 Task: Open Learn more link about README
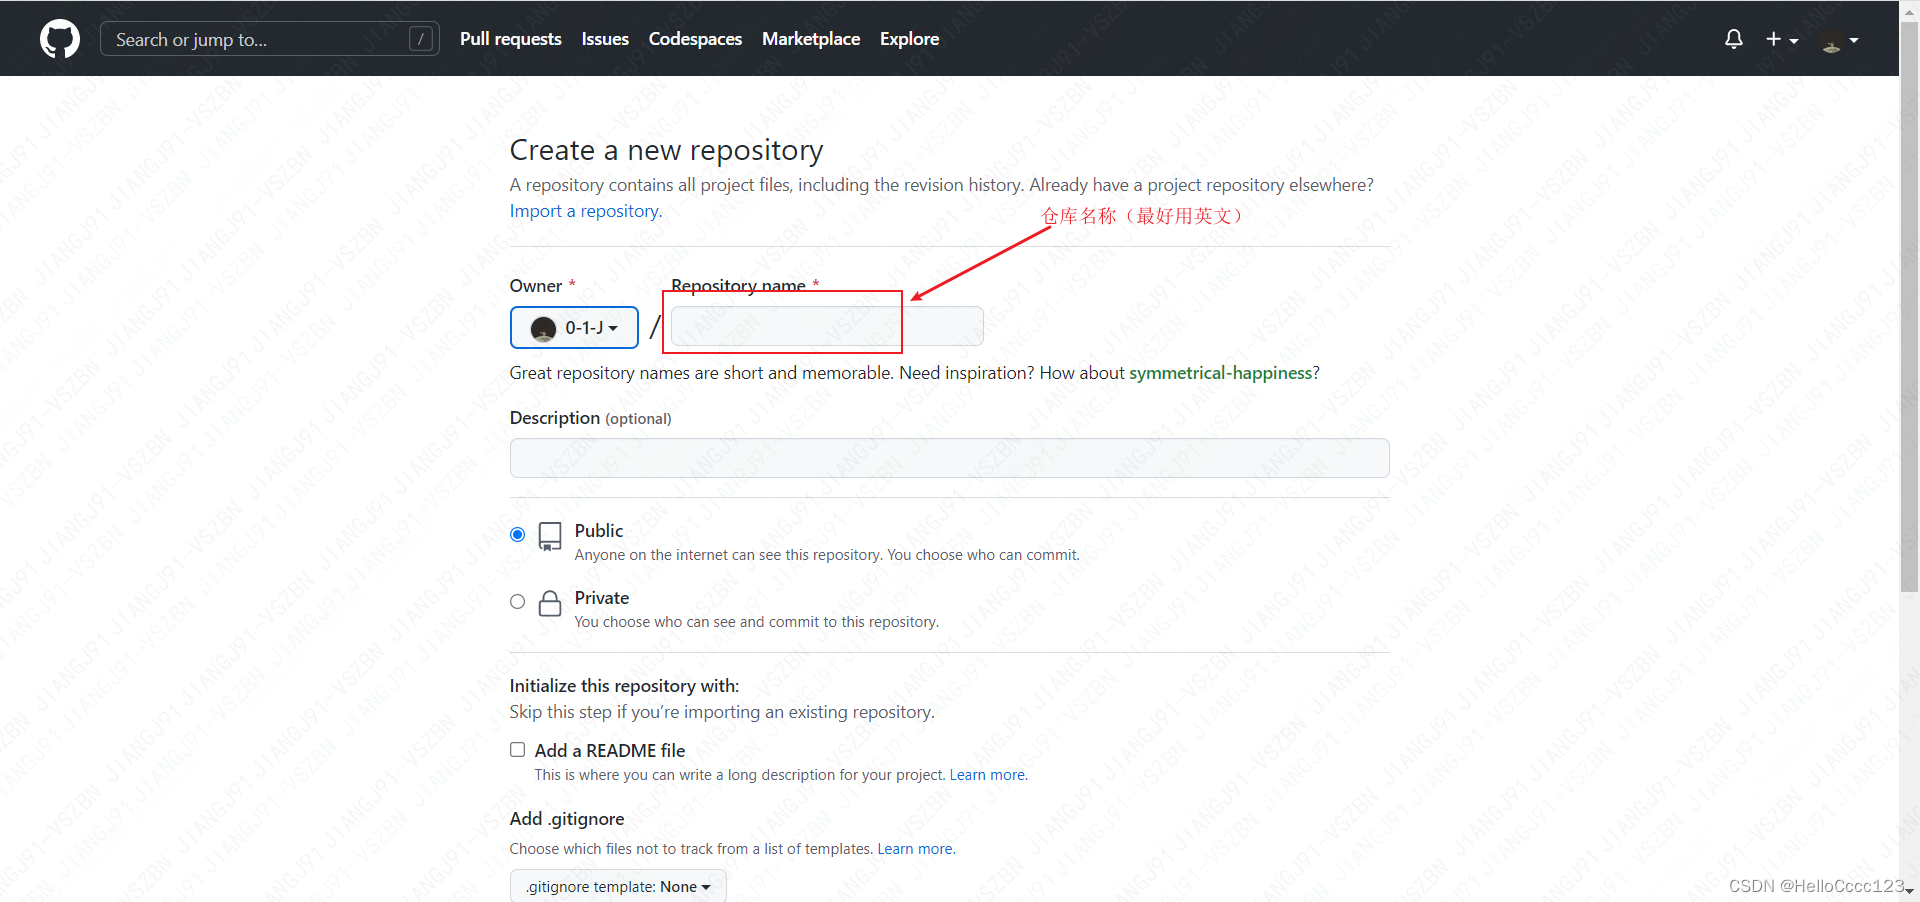(987, 775)
